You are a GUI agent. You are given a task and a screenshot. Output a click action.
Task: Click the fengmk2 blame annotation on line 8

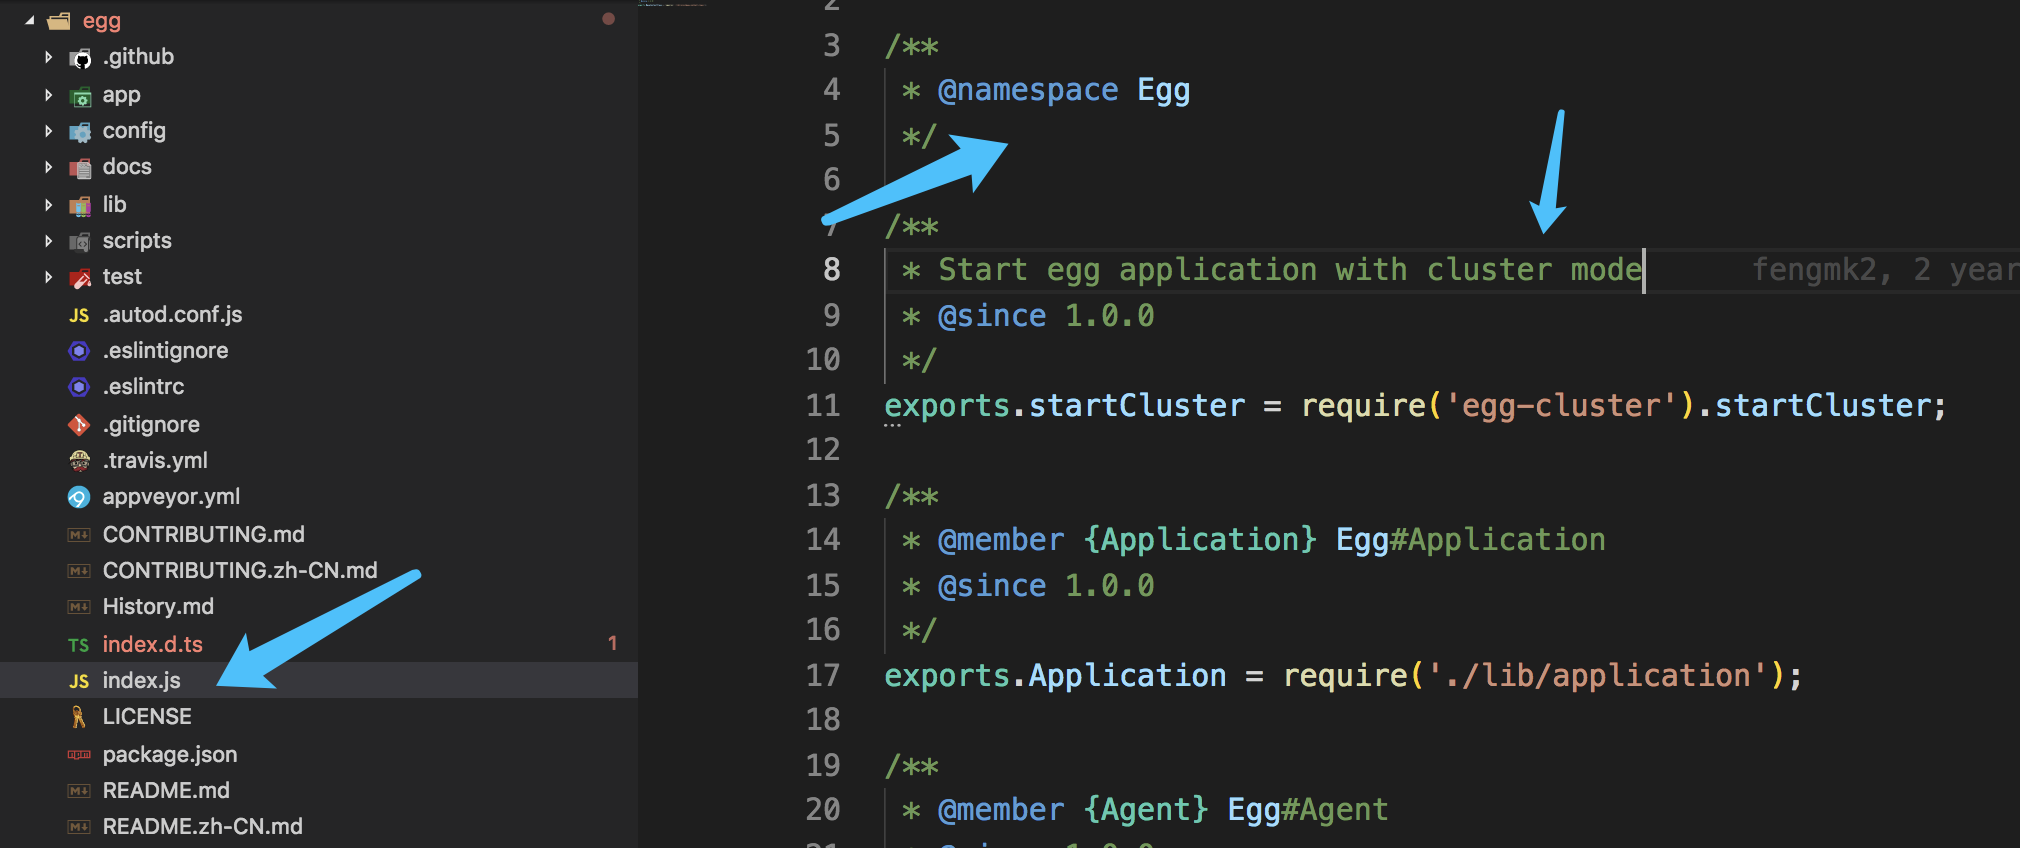1885,270
